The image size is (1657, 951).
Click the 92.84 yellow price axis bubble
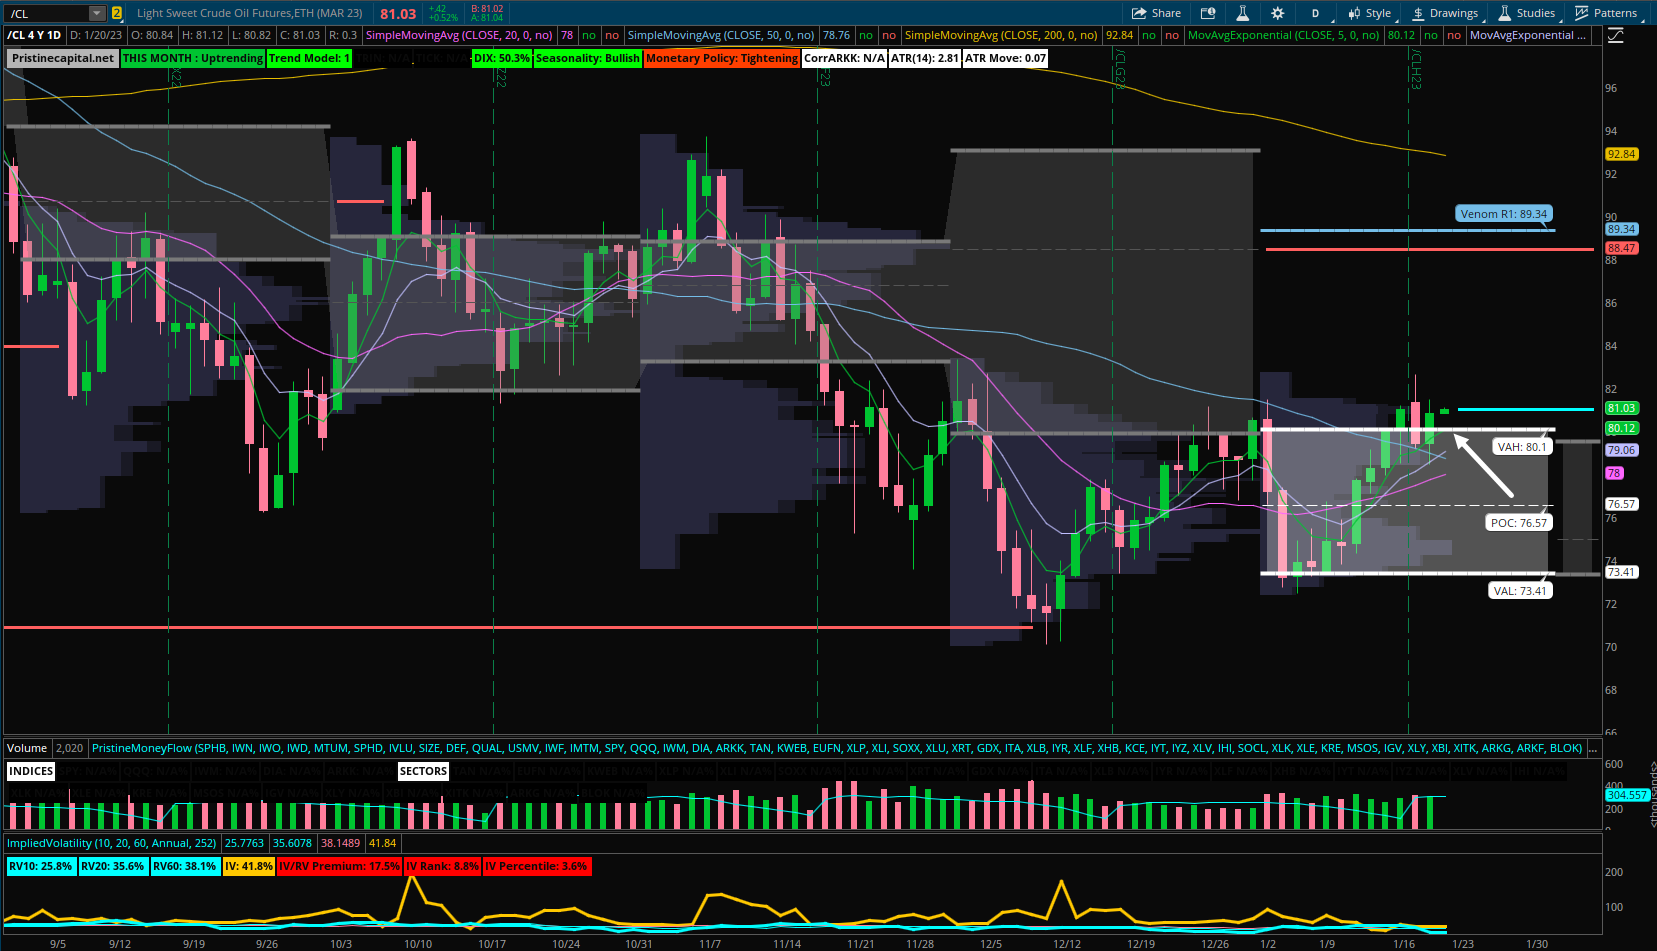(1621, 154)
